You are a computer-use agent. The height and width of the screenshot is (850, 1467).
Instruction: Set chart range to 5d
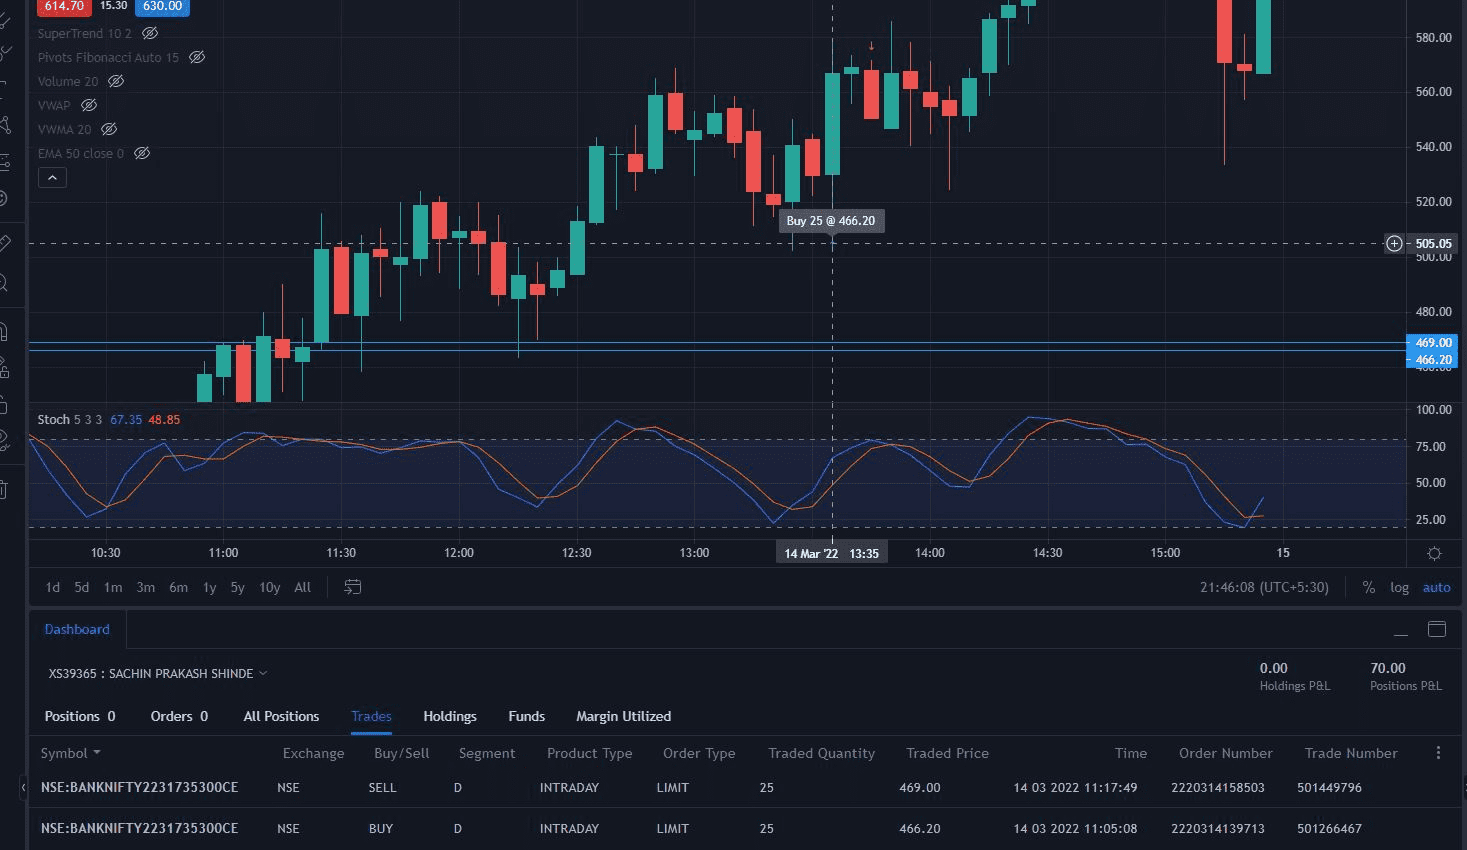[82, 587]
